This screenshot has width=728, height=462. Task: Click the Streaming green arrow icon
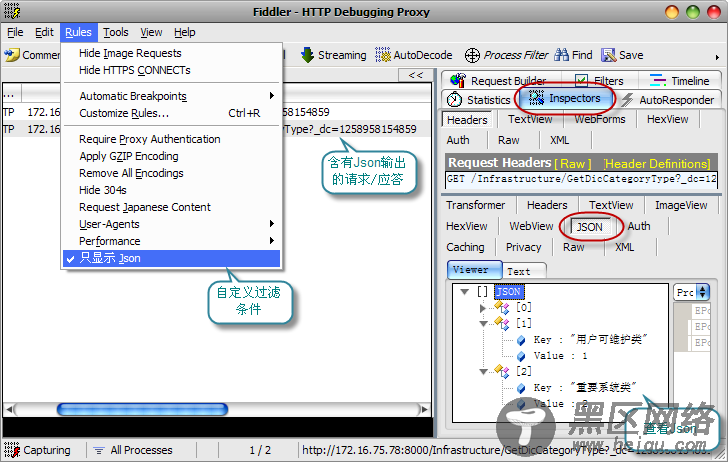[307, 55]
